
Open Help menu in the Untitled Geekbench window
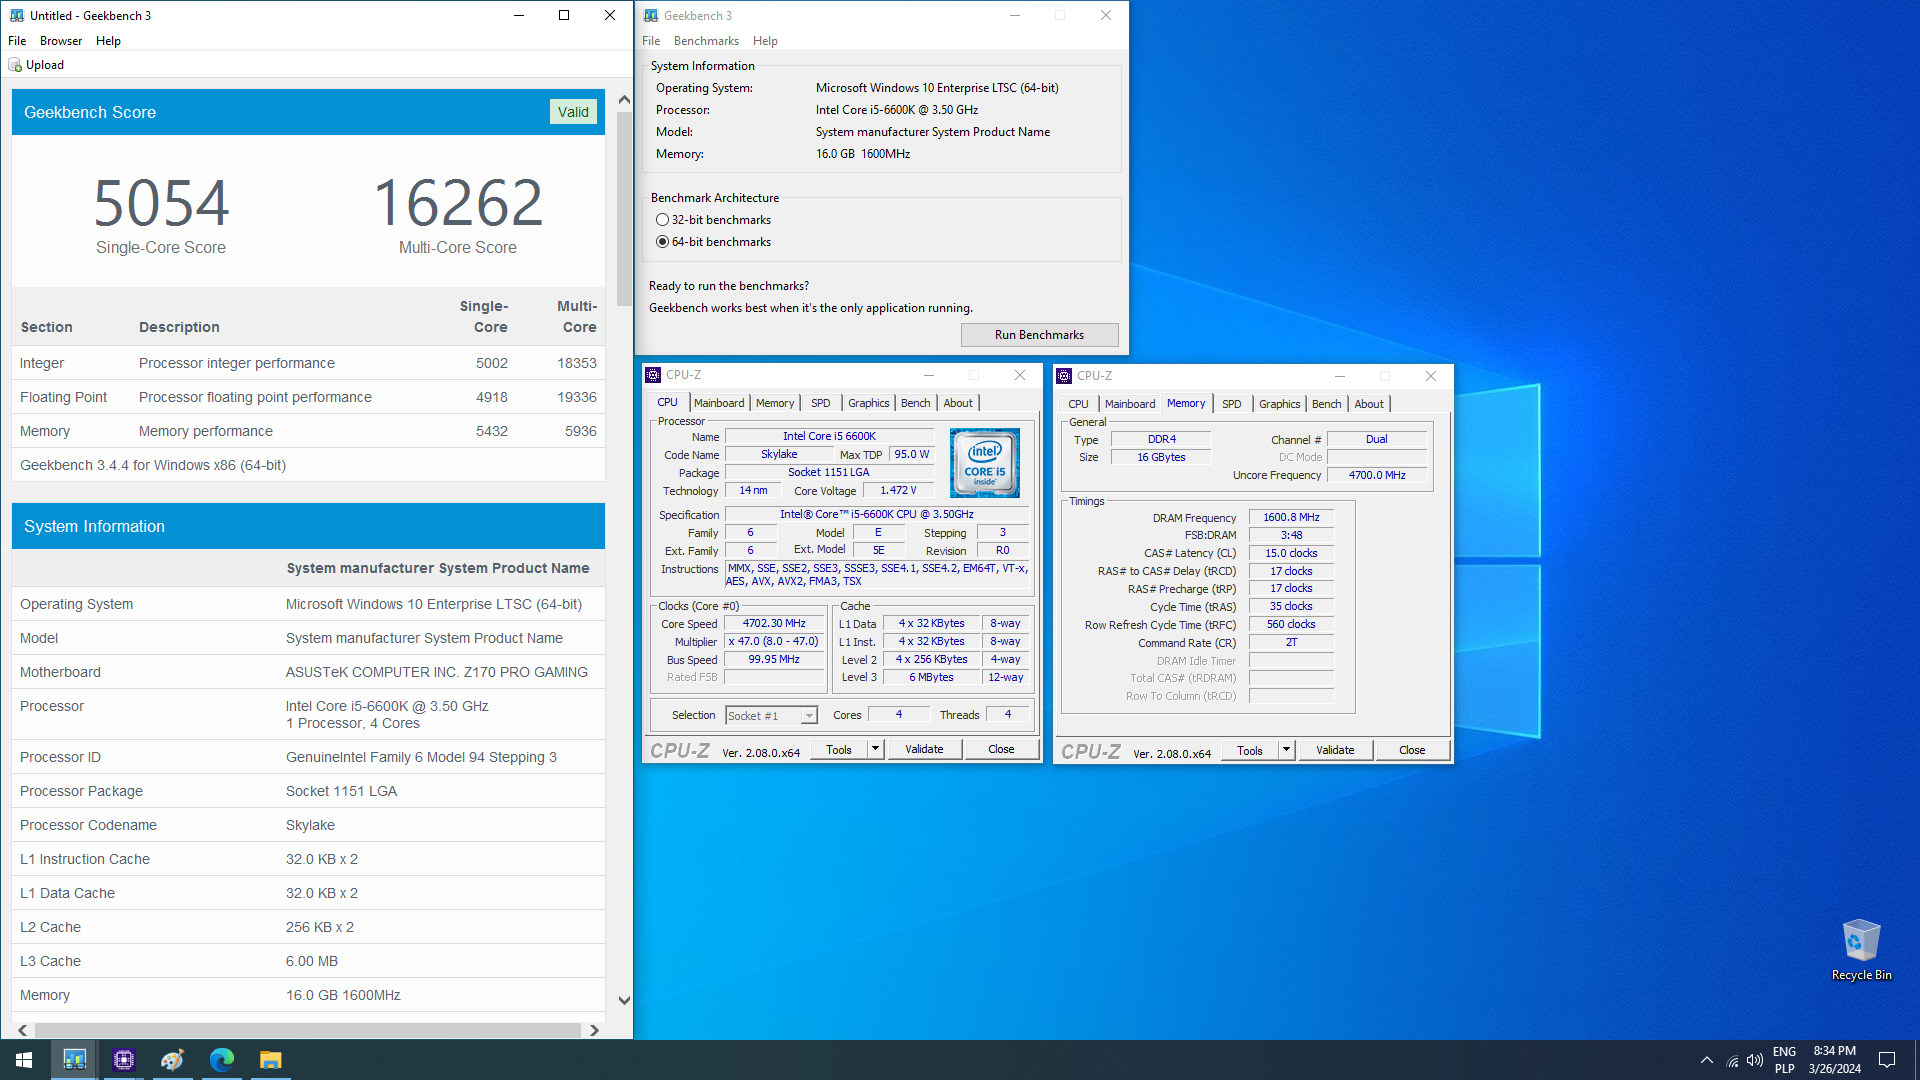click(x=108, y=41)
